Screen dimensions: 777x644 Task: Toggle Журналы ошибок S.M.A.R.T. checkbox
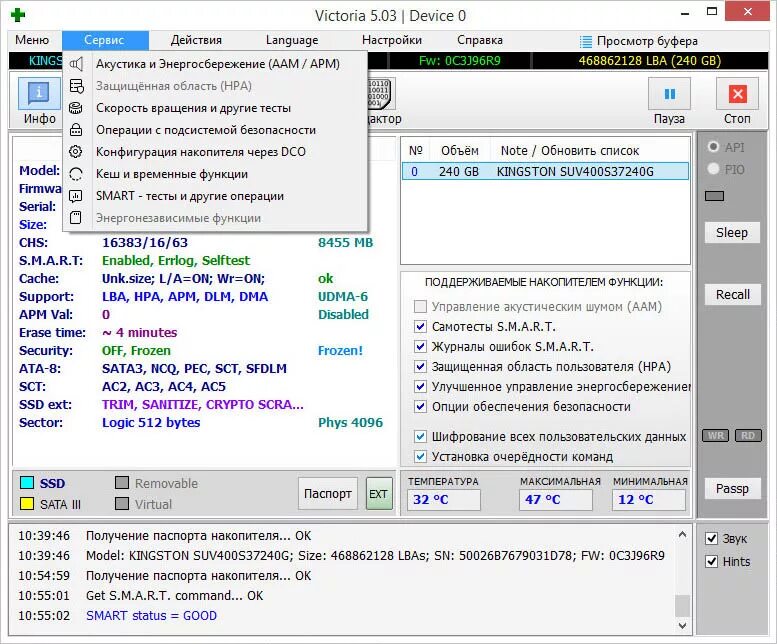coord(420,346)
